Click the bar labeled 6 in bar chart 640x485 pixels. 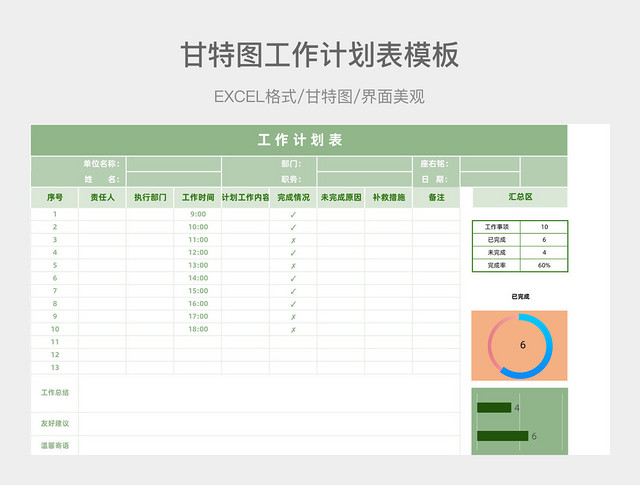tap(502, 436)
